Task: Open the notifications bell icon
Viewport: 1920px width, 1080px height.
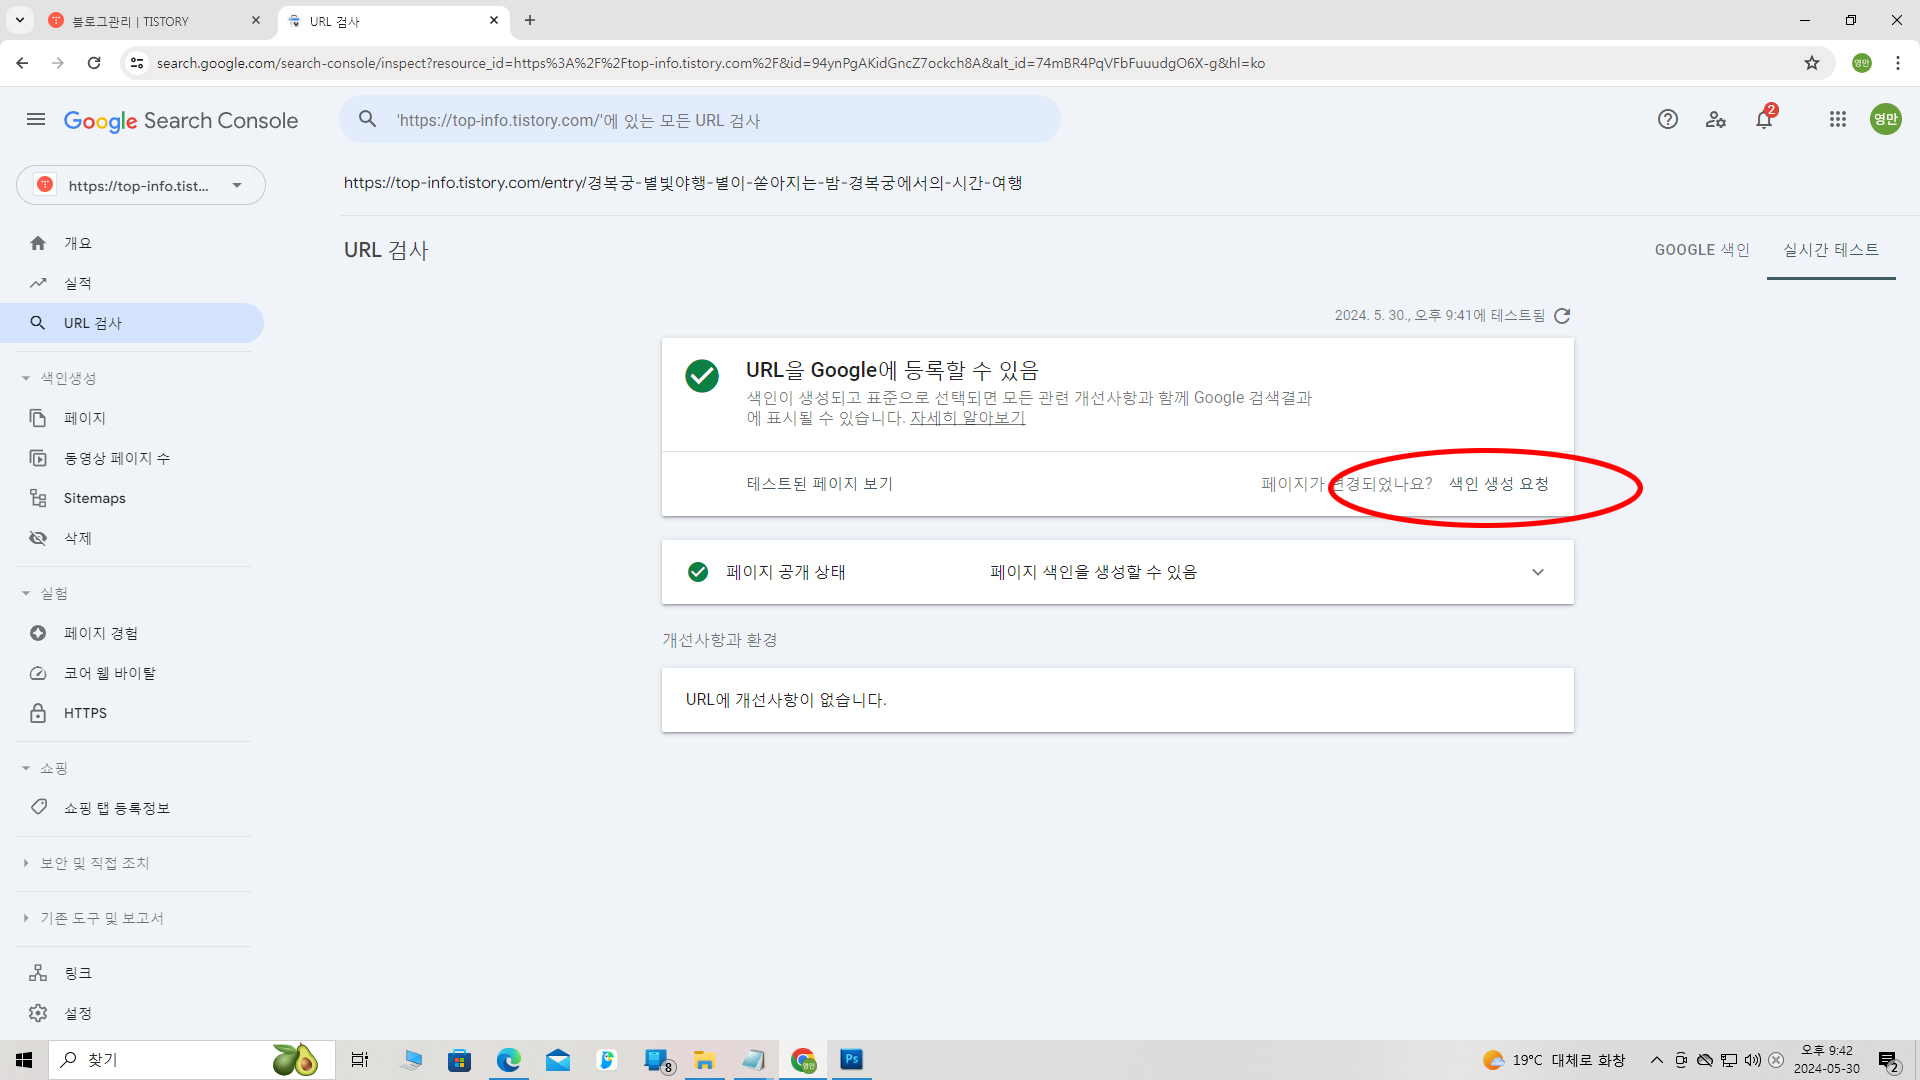Action: coord(1764,120)
